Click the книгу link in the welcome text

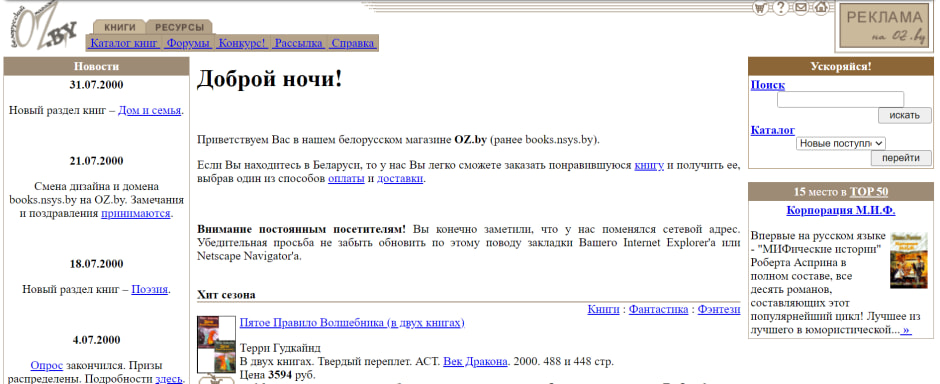click(x=649, y=165)
